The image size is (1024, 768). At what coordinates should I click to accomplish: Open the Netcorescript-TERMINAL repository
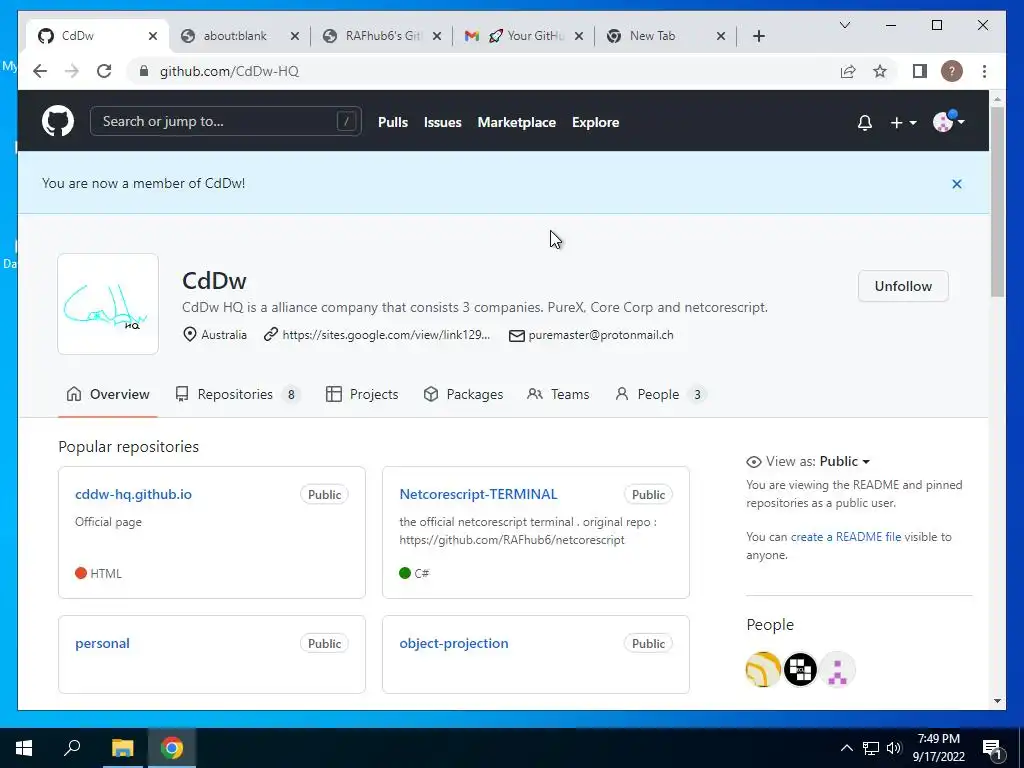tap(478, 494)
